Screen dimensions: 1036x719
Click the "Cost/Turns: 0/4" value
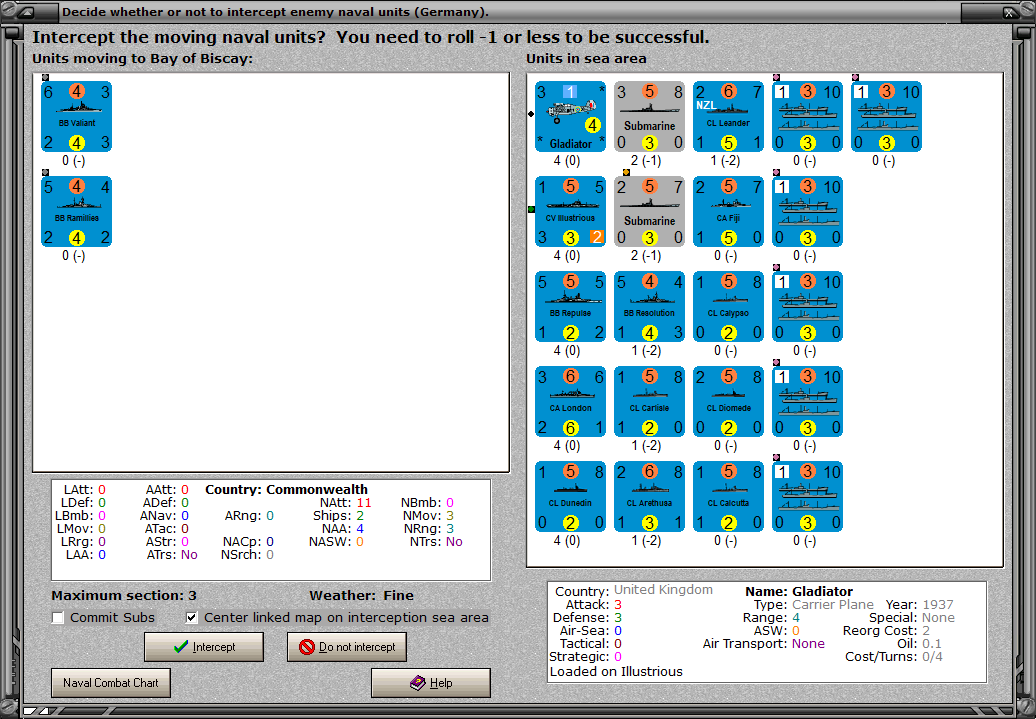coord(894,657)
